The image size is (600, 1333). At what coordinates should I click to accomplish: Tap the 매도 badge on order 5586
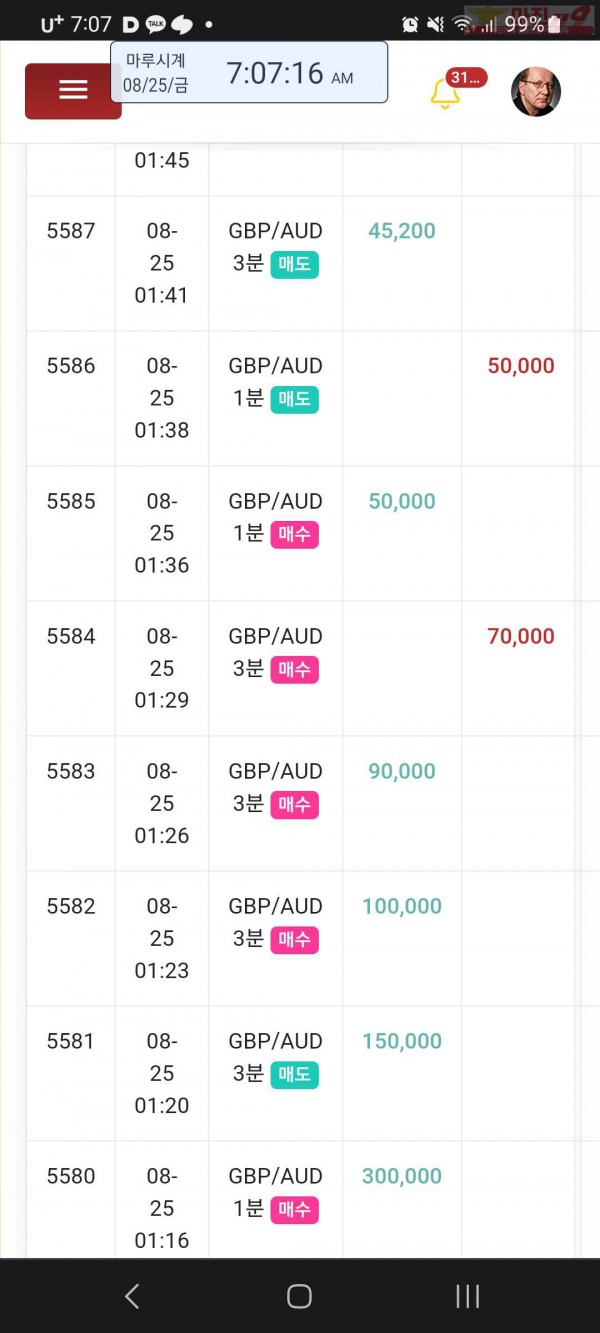[294, 399]
